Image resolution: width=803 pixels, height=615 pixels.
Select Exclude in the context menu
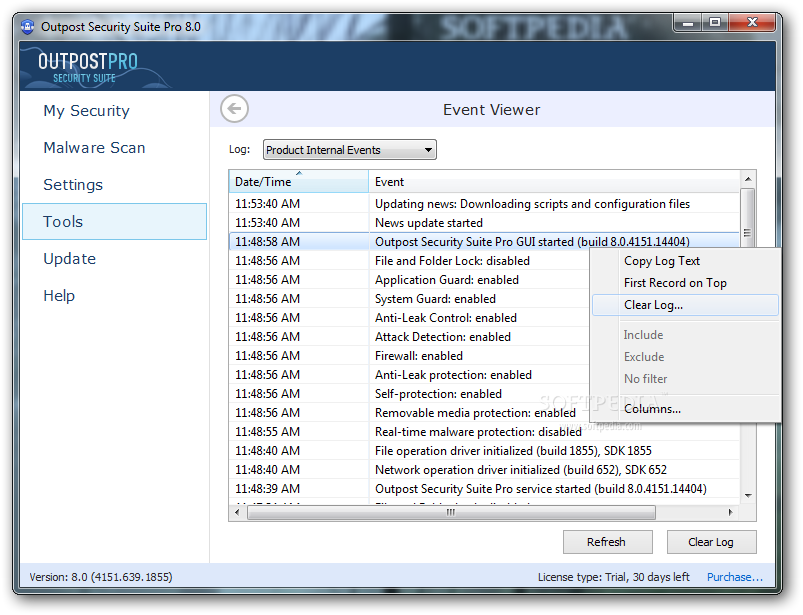click(685, 356)
